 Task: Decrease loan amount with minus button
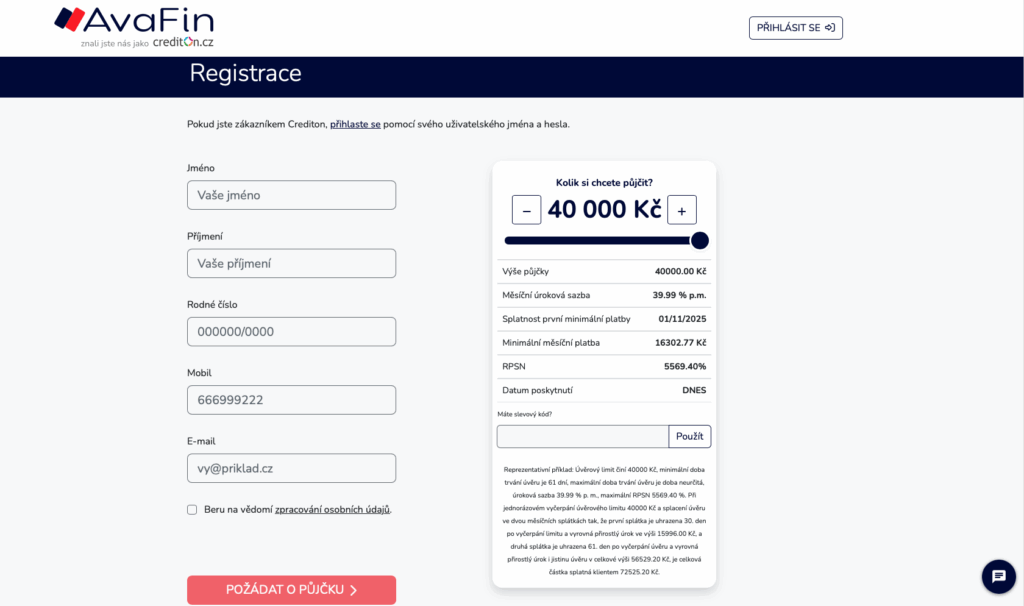click(526, 210)
